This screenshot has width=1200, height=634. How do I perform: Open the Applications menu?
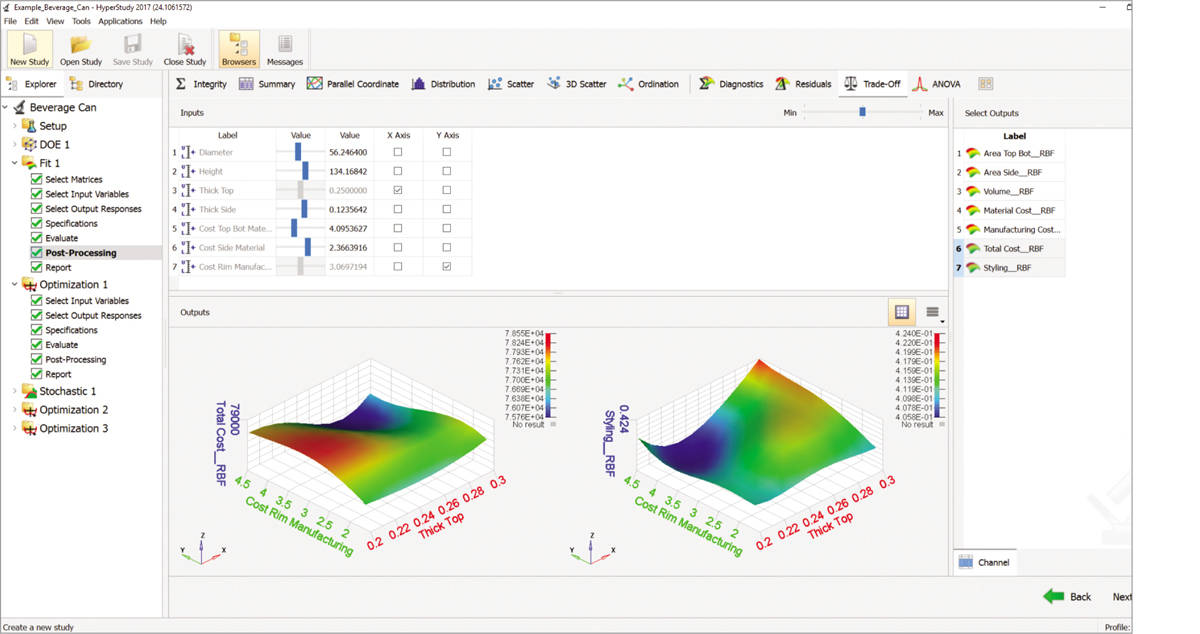pyautogui.click(x=120, y=21)
